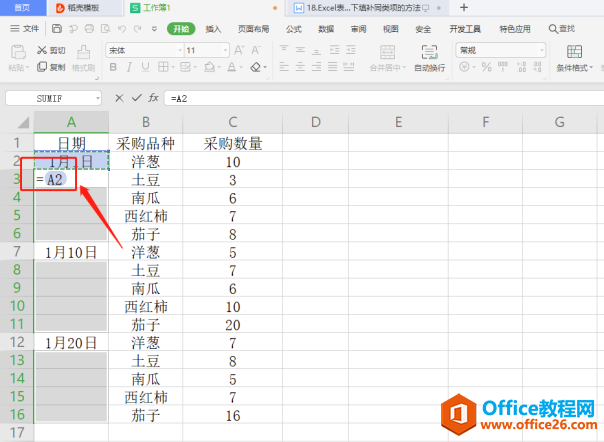Click the Wrap Text (自动换行) button
The image size is (604, 442).
tap(430, 58)
